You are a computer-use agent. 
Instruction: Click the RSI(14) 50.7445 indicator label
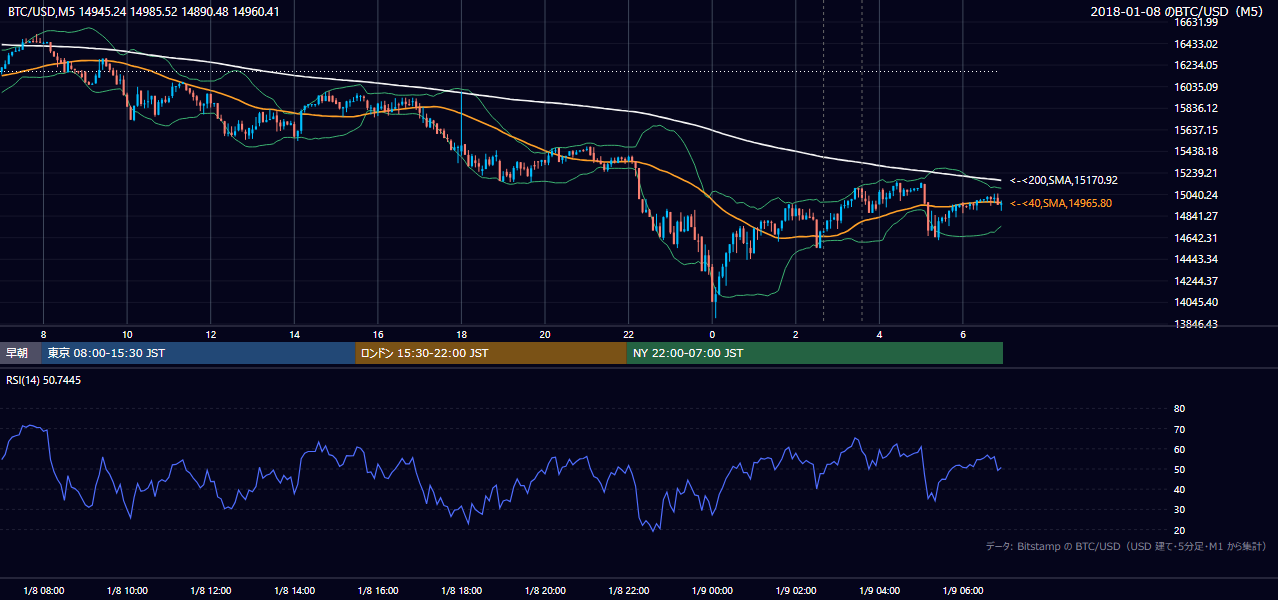point(44,381)
